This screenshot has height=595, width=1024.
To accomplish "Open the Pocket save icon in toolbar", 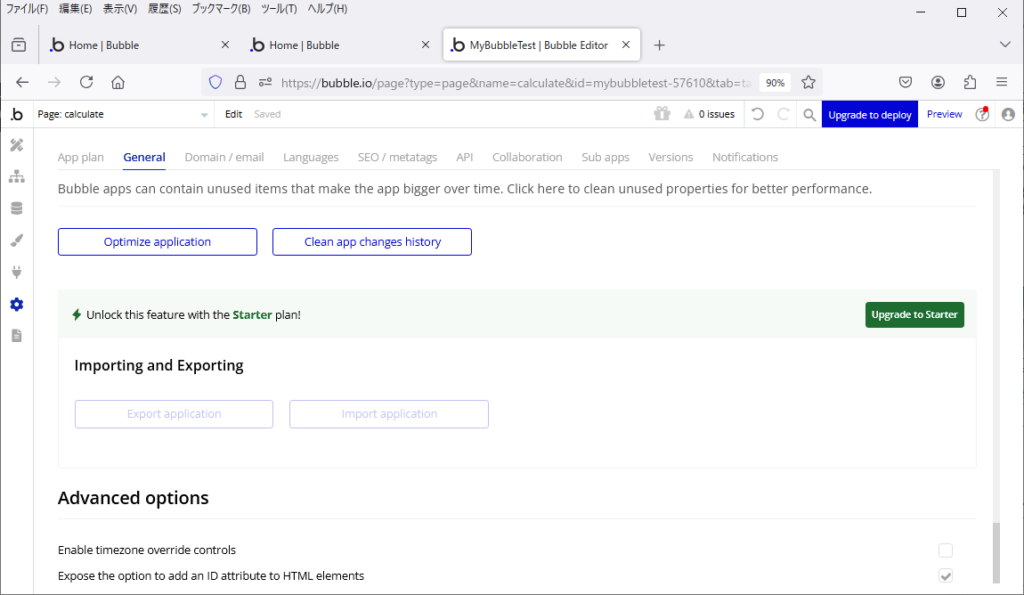I will [905, 82].
